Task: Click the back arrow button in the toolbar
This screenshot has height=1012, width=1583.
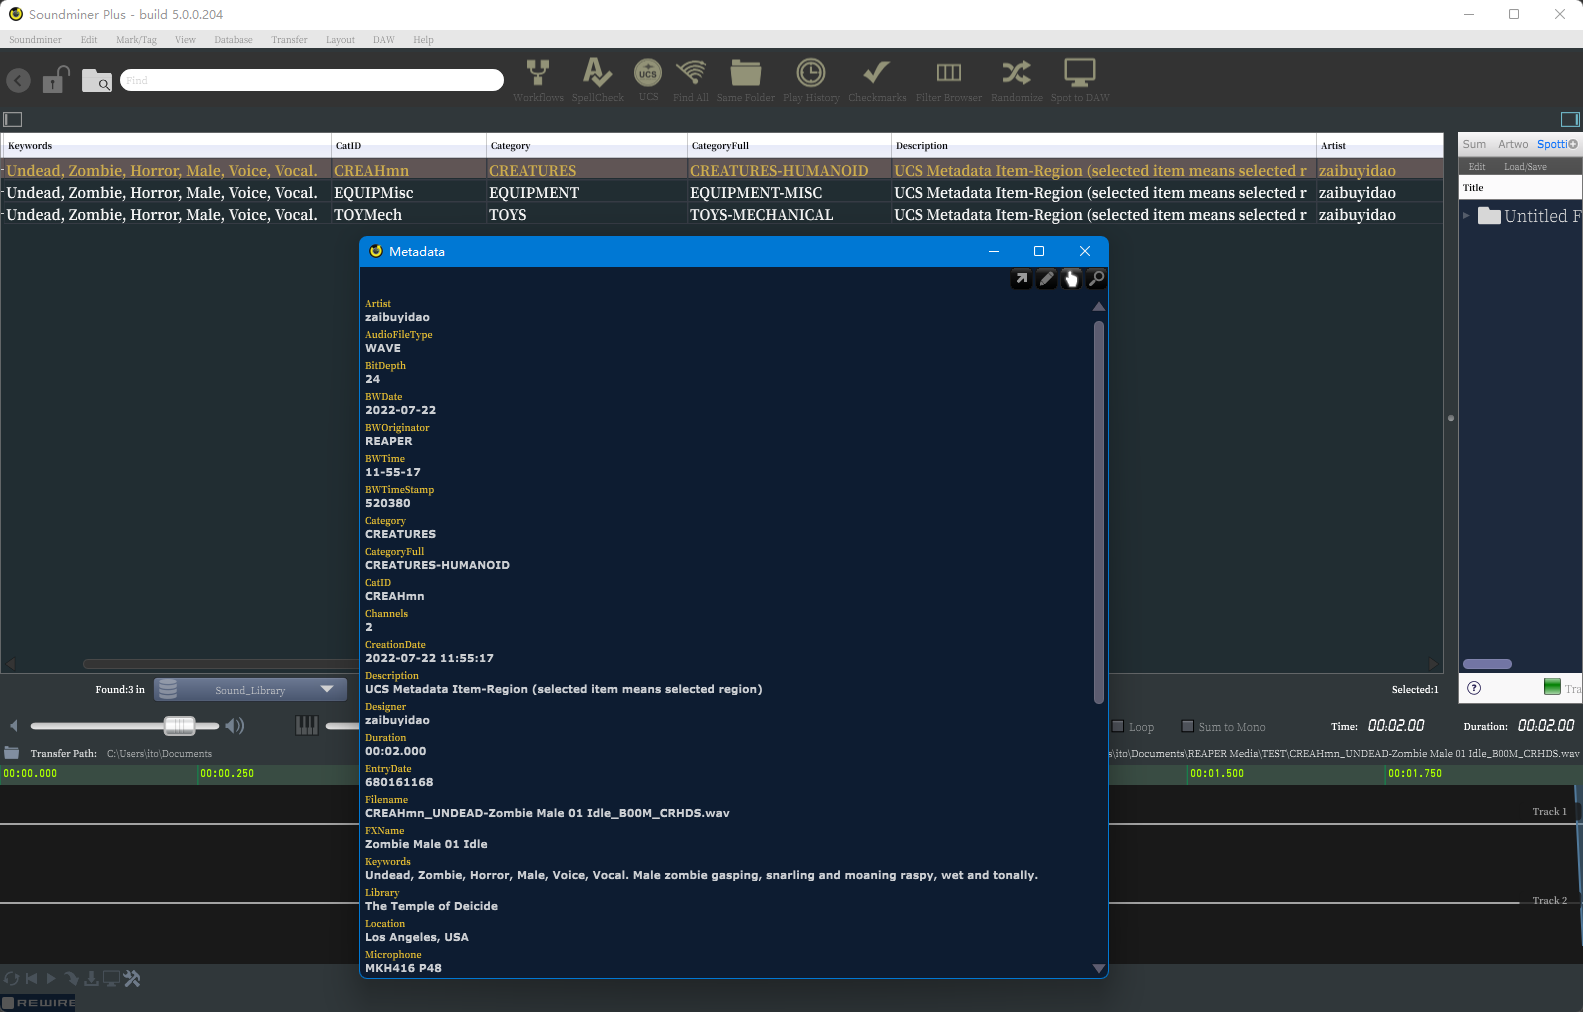Action: pos(18,81)
